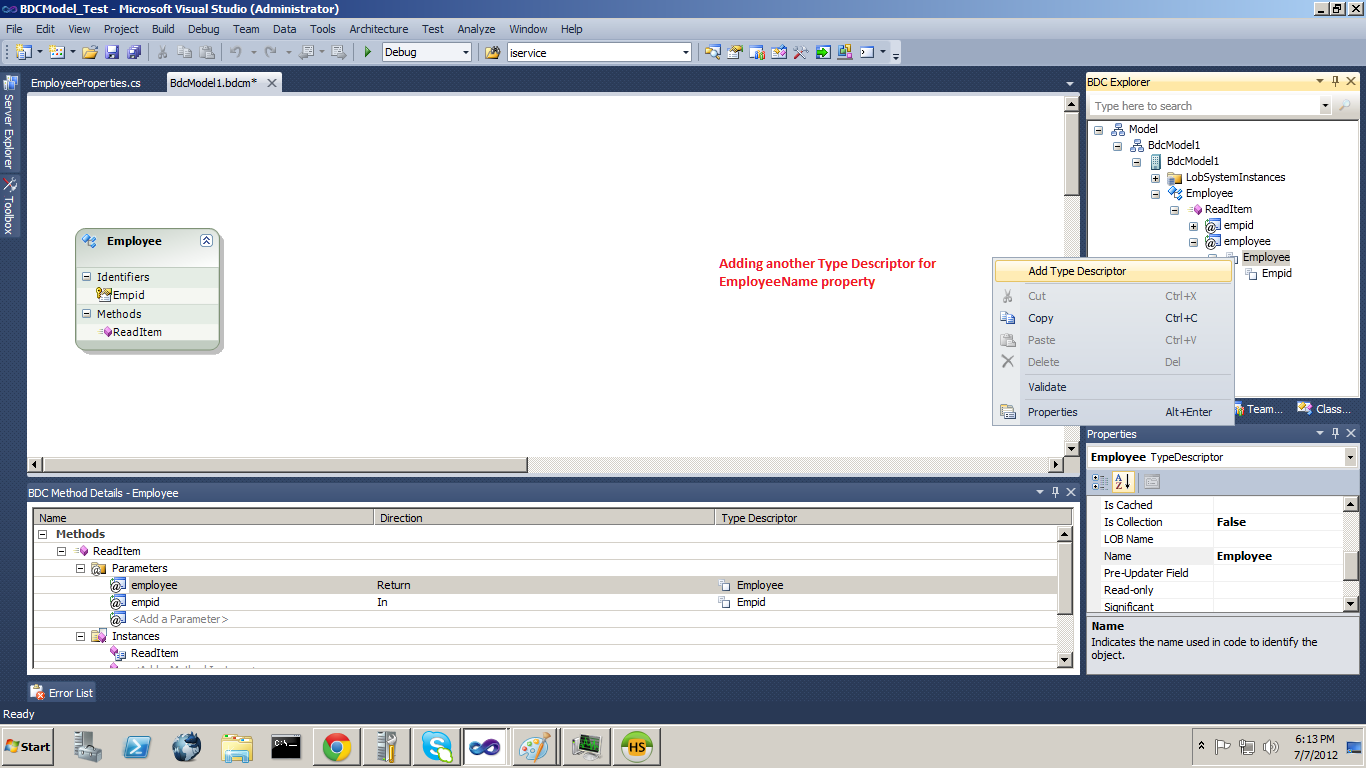Open the Error List tab
The width and height of the screenshot is (1366, 768).
[x=62, y=692]
